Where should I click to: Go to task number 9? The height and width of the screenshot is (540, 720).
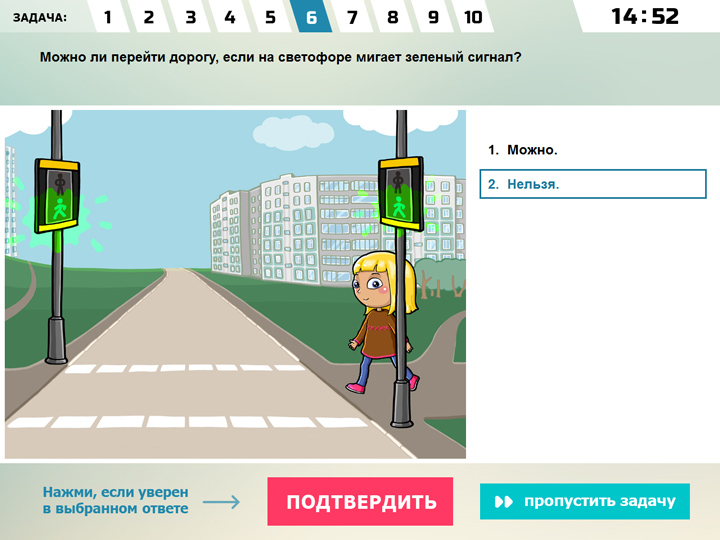pos(433,17)
